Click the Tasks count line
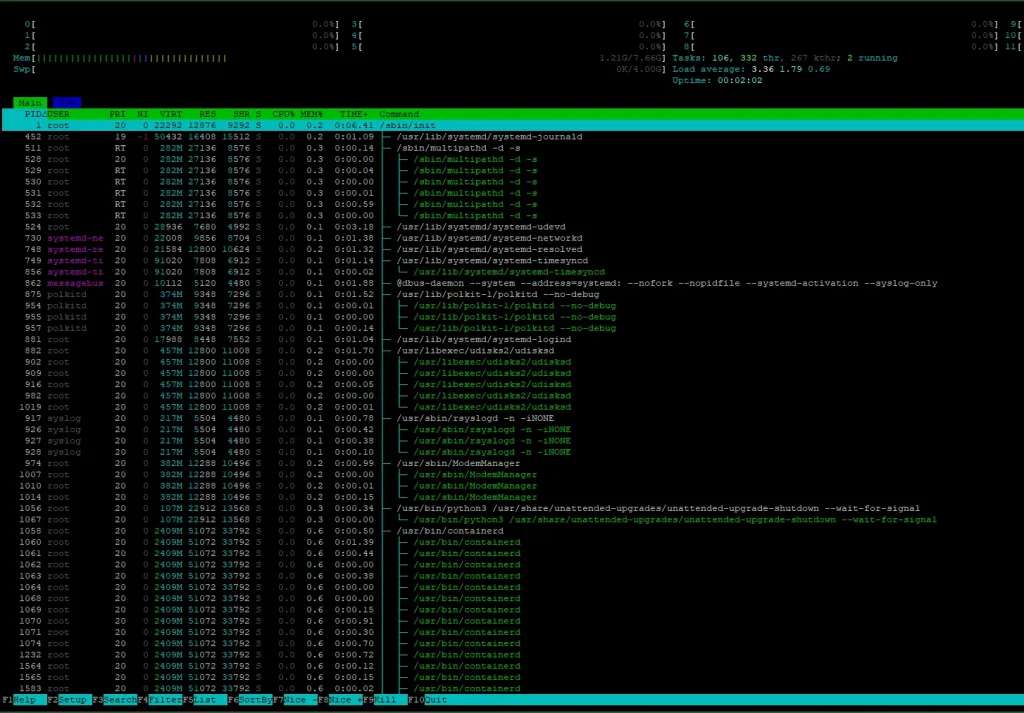The height and width of the screenshot is (713, 1024). click(785, 58)
